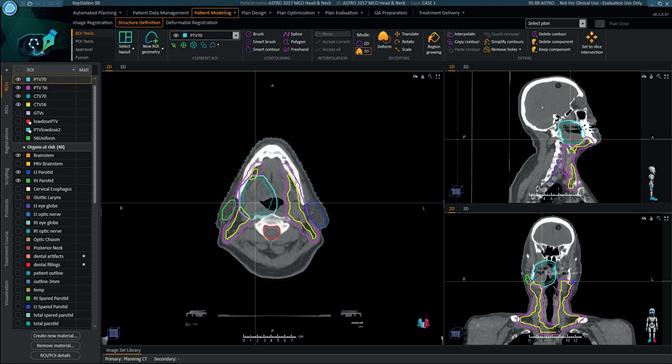Image resolution: width=672 pixels, height=364 pixels.
Task: Open the Structure Definition tab
Action: coord(139,22)
